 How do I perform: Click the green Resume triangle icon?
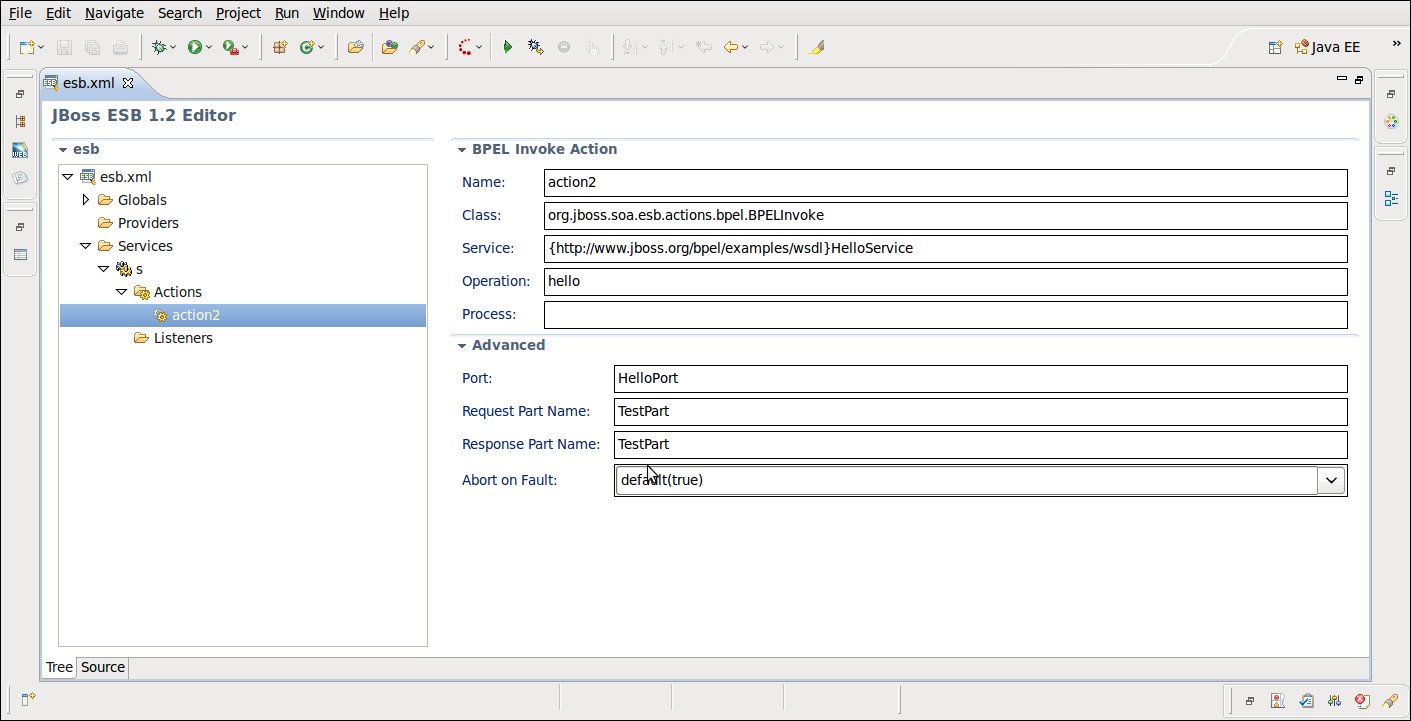click(508, 47)
